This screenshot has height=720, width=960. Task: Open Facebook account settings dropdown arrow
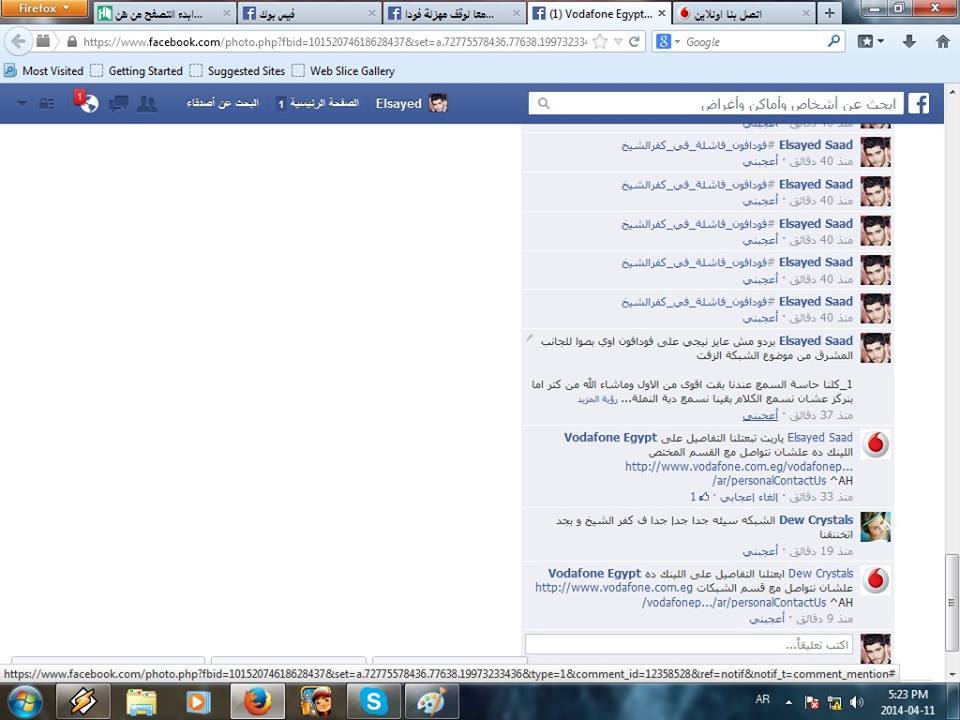pos(21,103)
